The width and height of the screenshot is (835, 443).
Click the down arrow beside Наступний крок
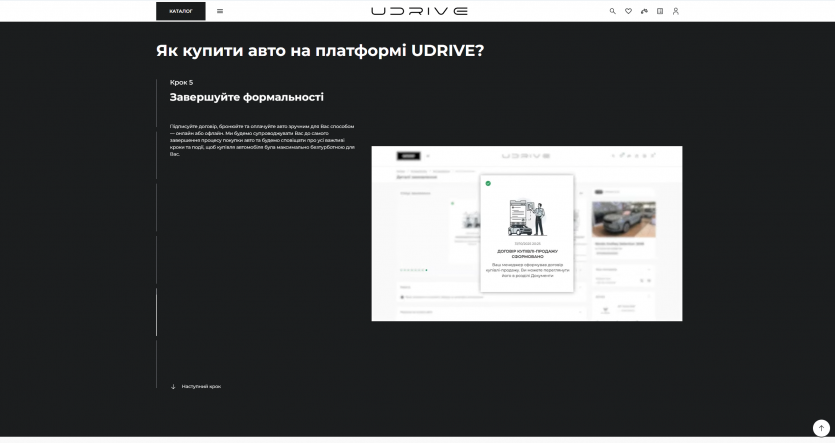click(x=173, y=386)
